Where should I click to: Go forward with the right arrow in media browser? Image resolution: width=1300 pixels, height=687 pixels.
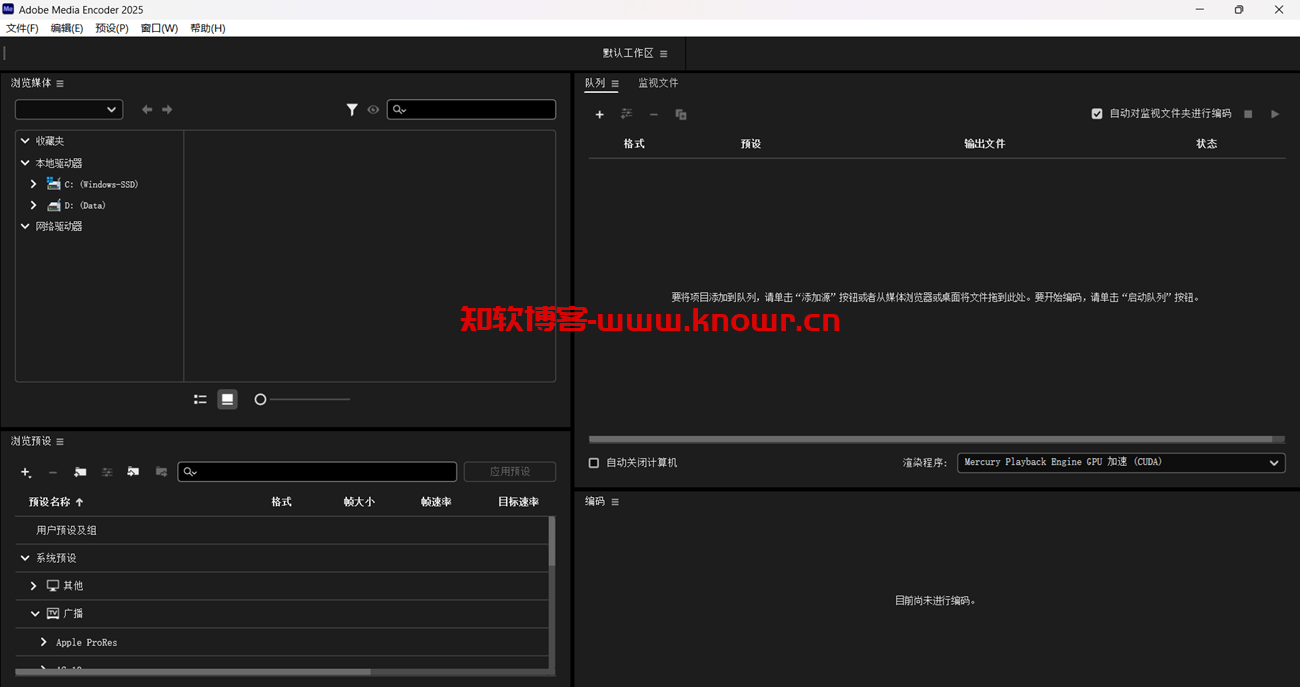pos(167,110)
